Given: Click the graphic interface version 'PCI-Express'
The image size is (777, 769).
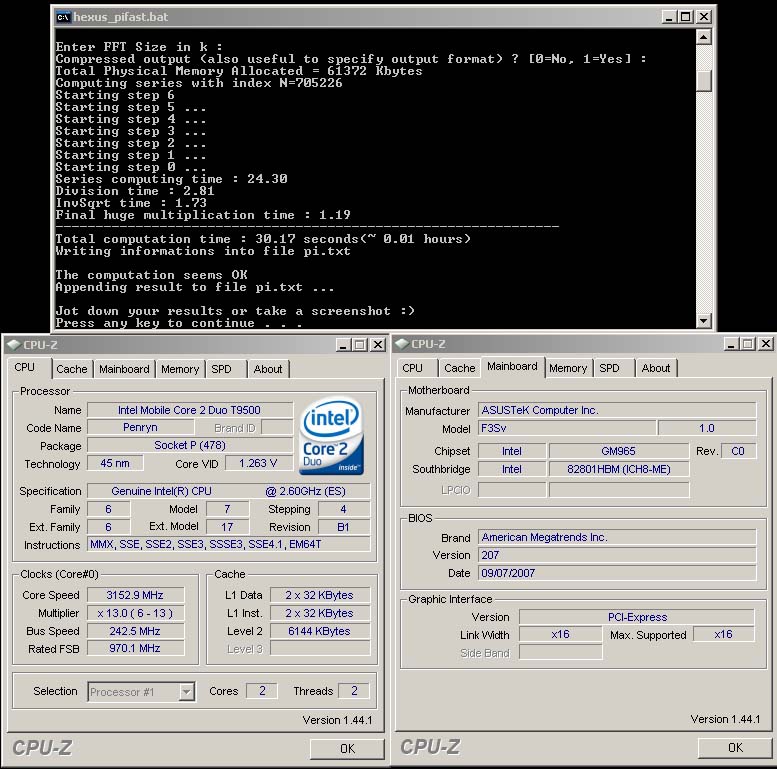Looking at the screenshot, I should click(637, 617).
